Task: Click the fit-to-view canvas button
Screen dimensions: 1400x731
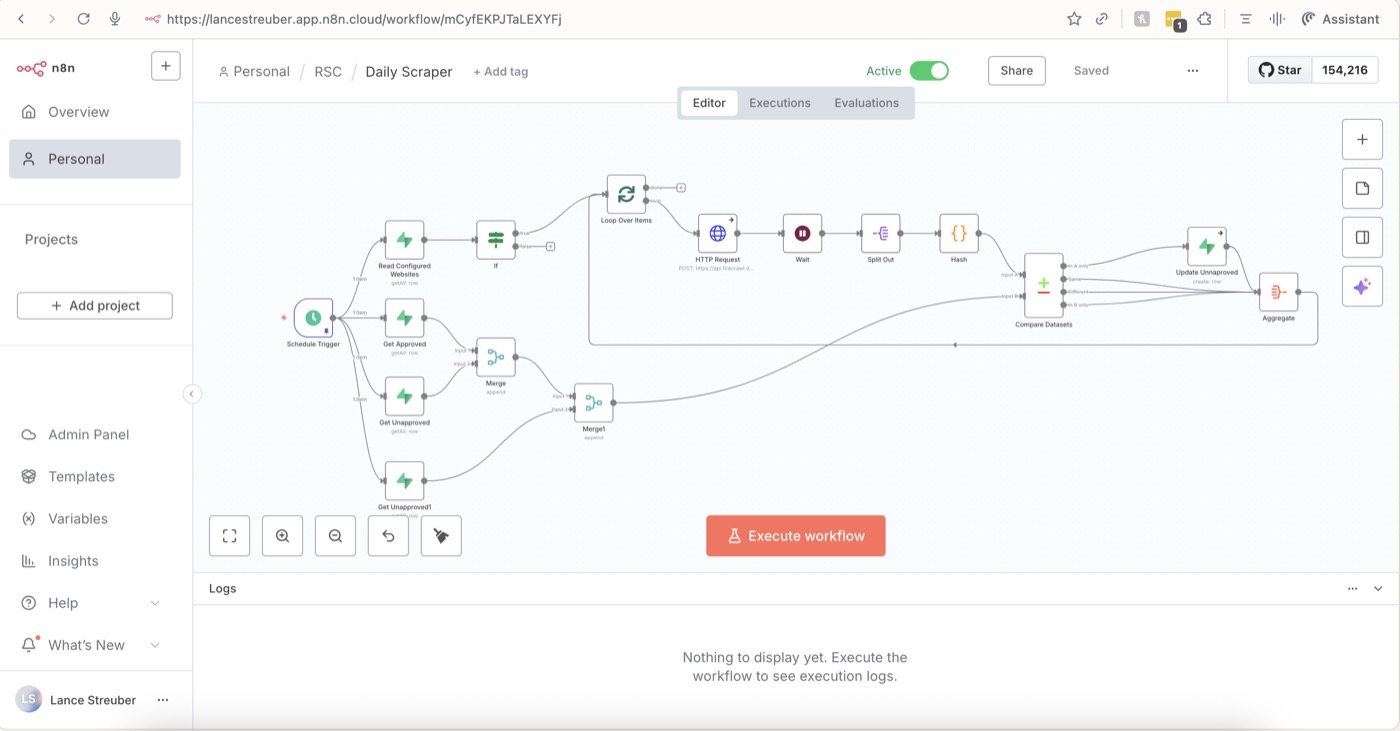Action: pyautogui.click(x=229, y=536)
